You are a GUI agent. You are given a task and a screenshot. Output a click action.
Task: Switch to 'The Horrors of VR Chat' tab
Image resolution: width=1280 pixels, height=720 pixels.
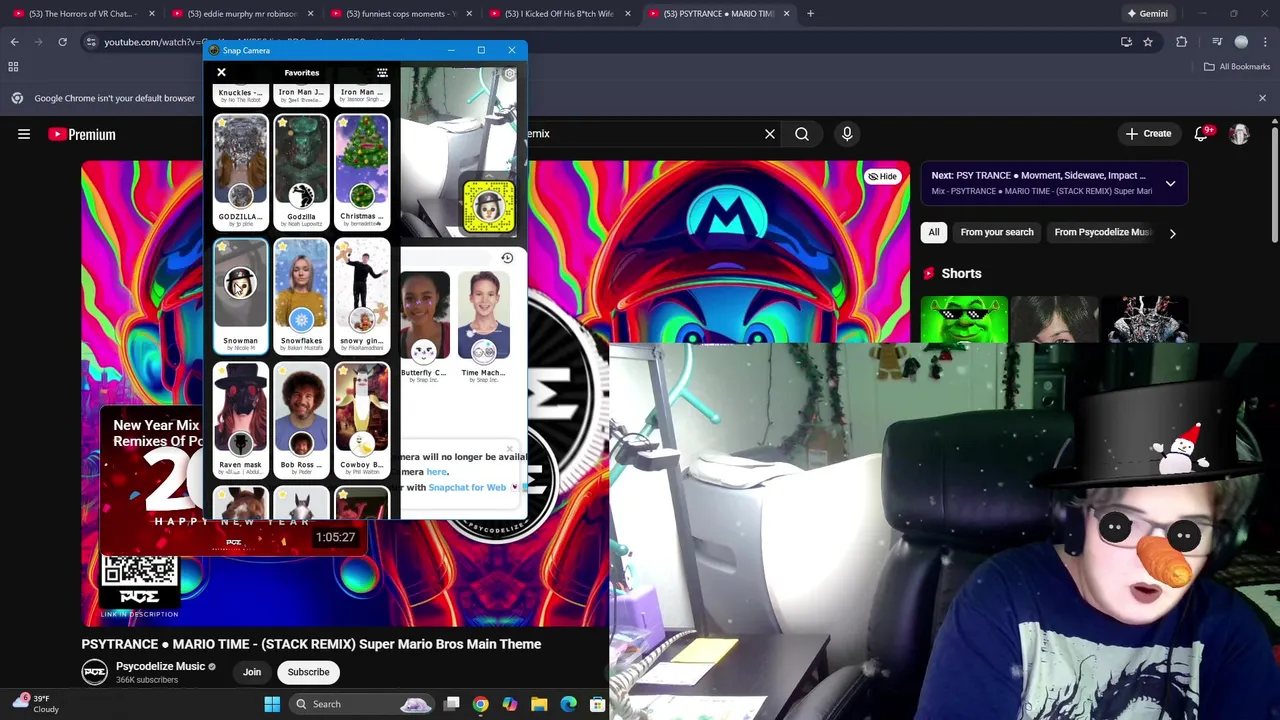(x=83, y=14)
